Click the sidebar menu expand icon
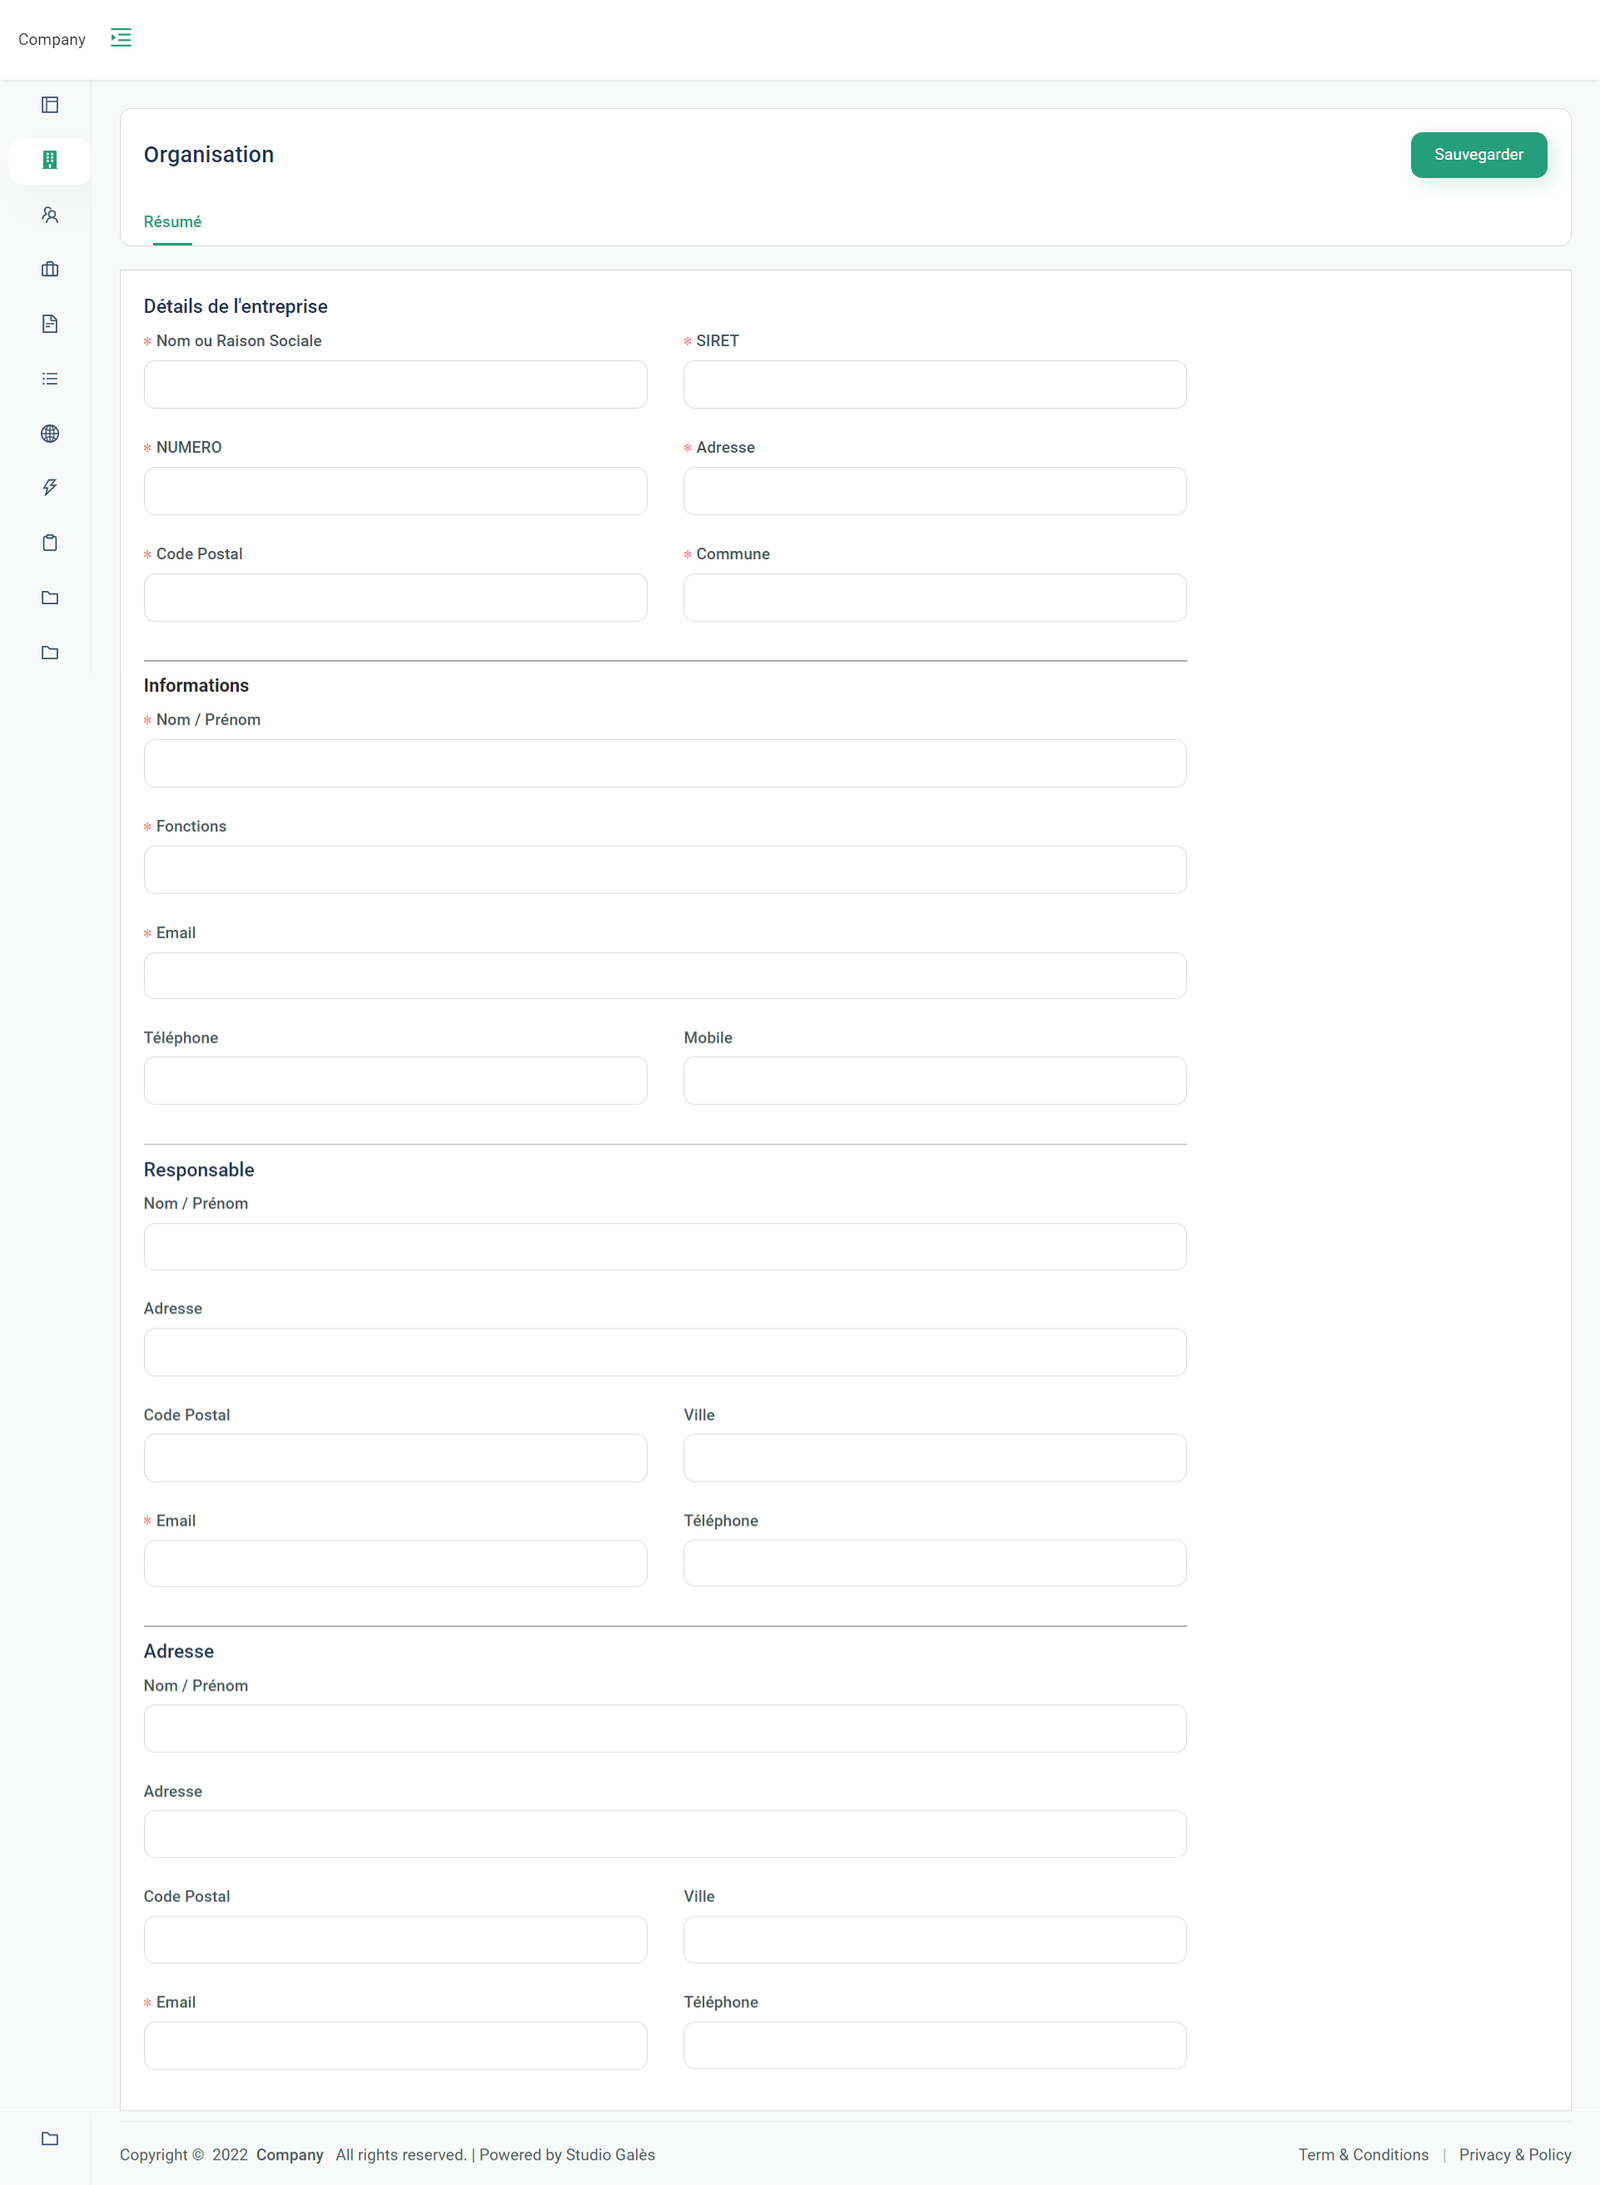Image resolution: width=1600 pixels, height=2185 pixels. [x=121, y=38]
